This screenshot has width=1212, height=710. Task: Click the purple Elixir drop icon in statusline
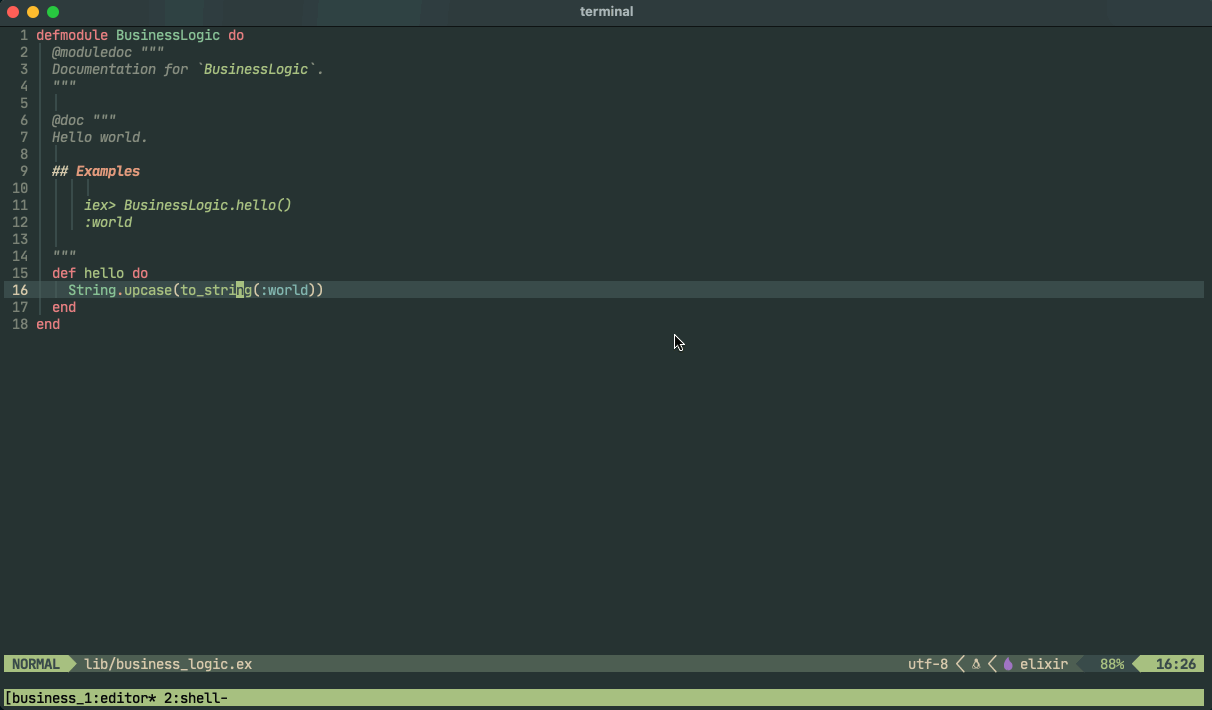(1008, 664)
